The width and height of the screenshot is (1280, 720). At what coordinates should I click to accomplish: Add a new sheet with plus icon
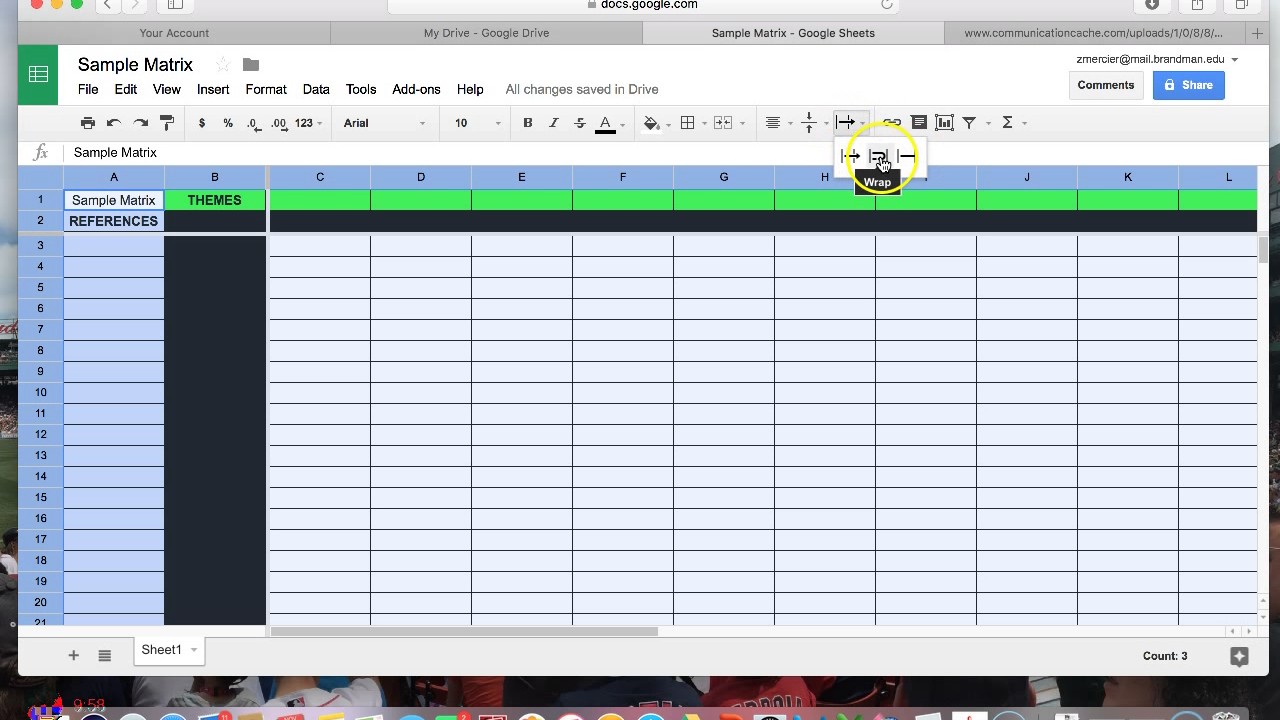click(73, 656)
